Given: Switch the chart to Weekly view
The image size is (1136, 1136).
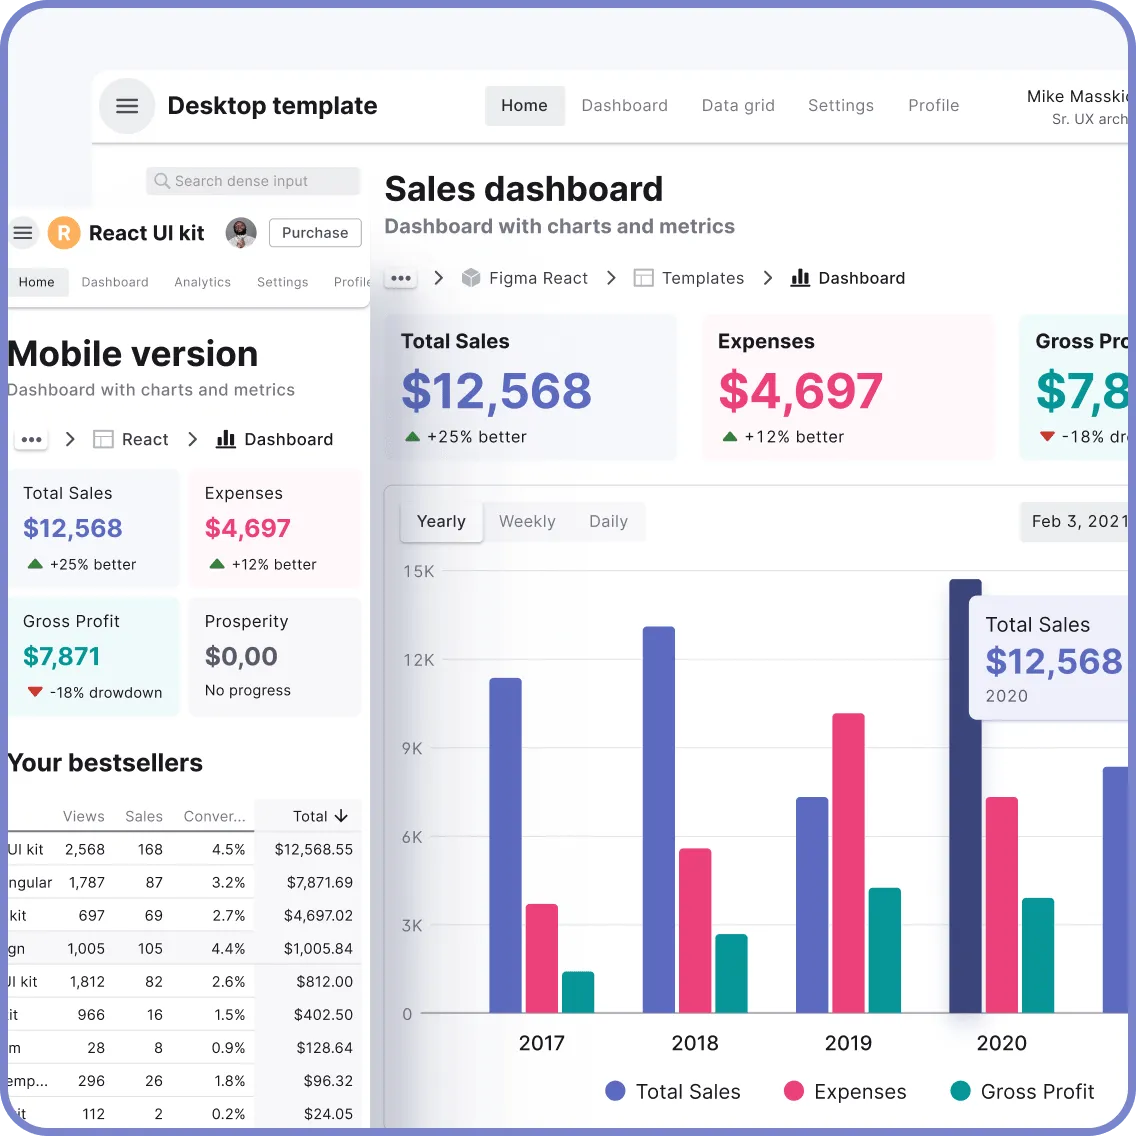Looking at the screenshot, I should (x=527, y=521).
